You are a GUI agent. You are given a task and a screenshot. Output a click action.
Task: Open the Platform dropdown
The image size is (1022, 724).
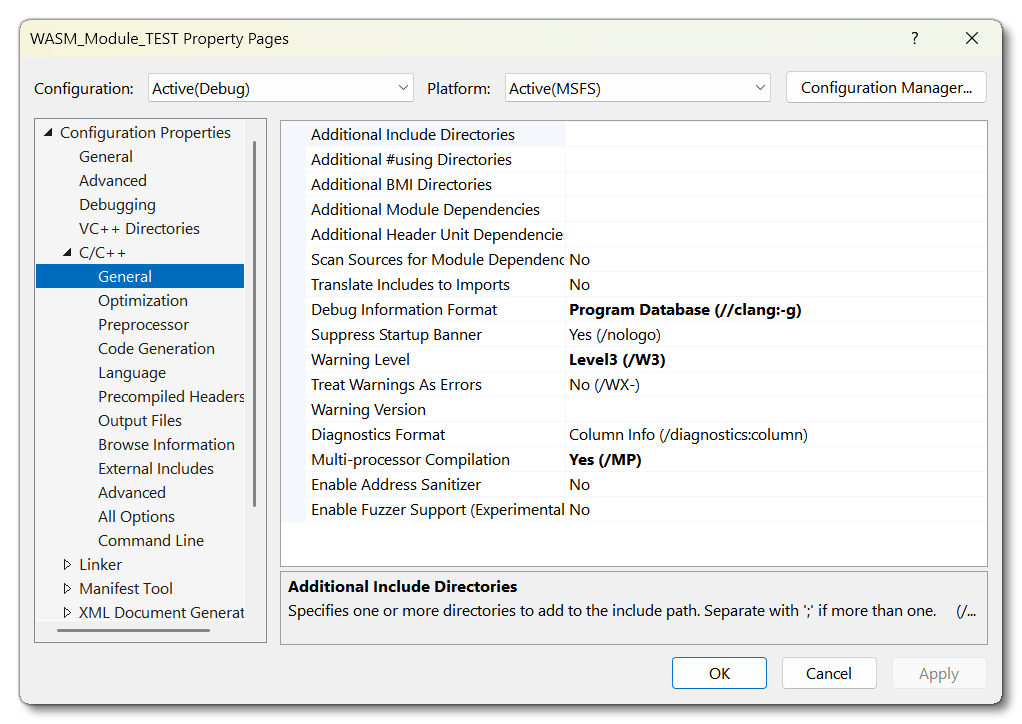[637, 88]
